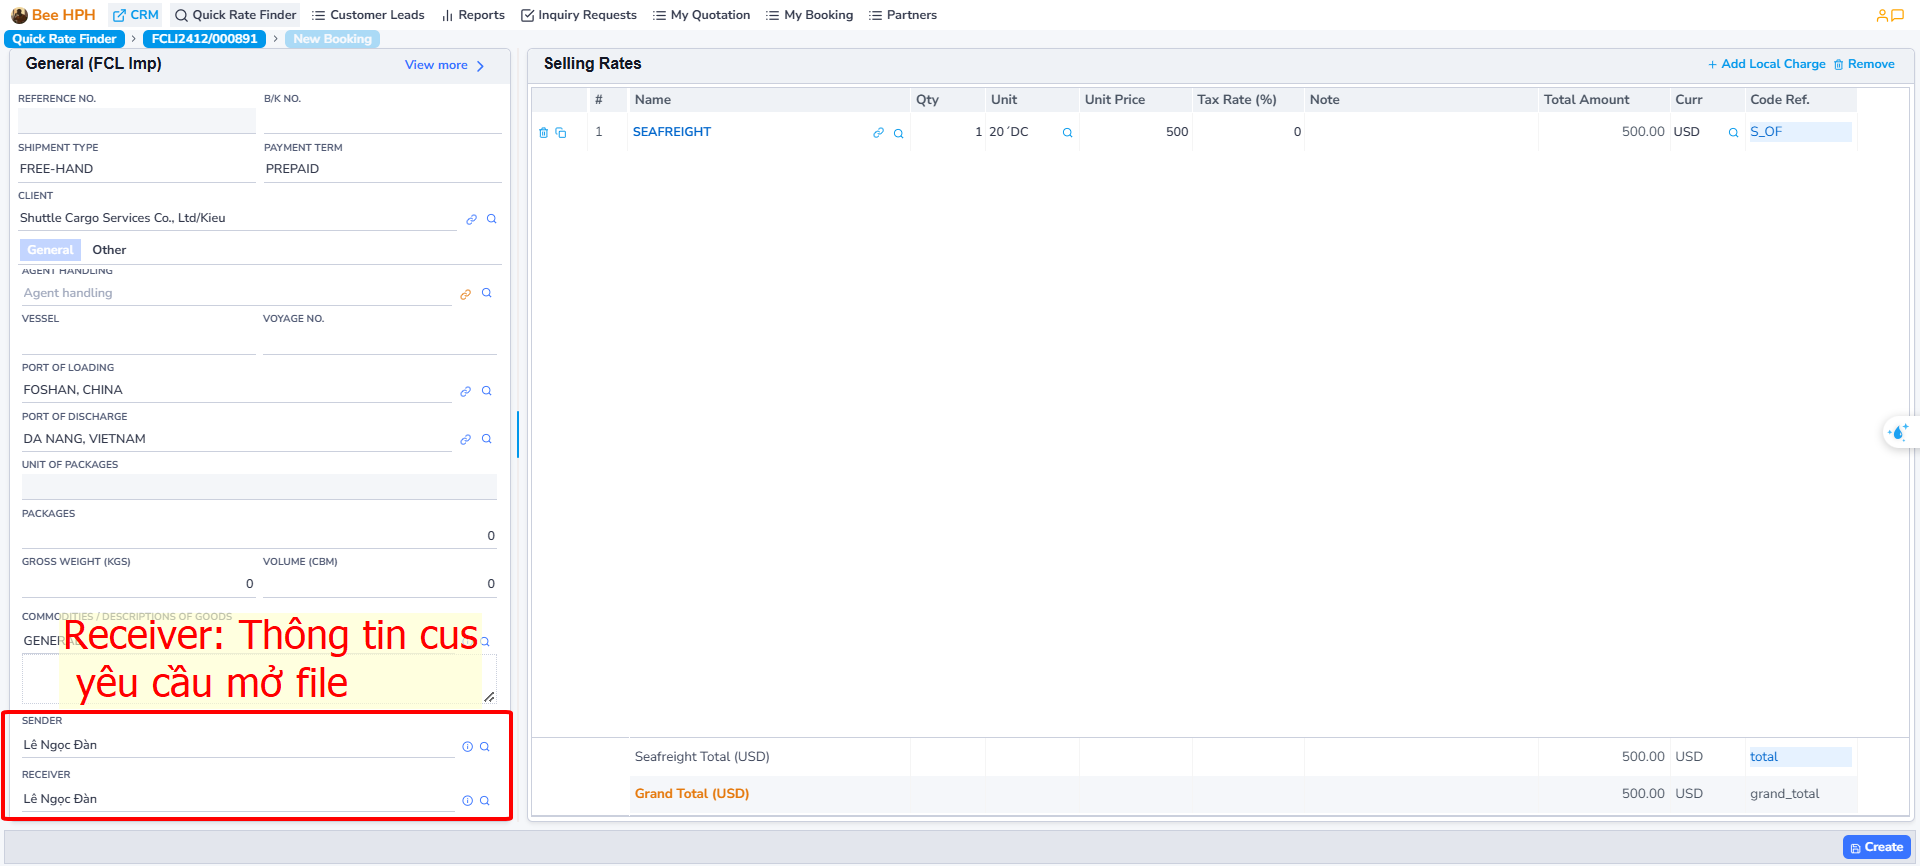This screenshot has width=1920, height=866.
Task: Focus the Reference No. field
Action: [137, 121]
